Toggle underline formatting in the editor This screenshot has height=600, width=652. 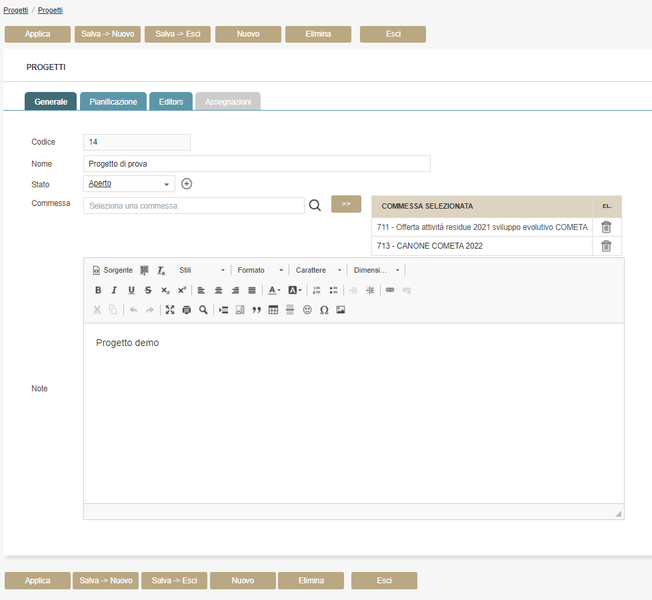click(x=131, y=290)
